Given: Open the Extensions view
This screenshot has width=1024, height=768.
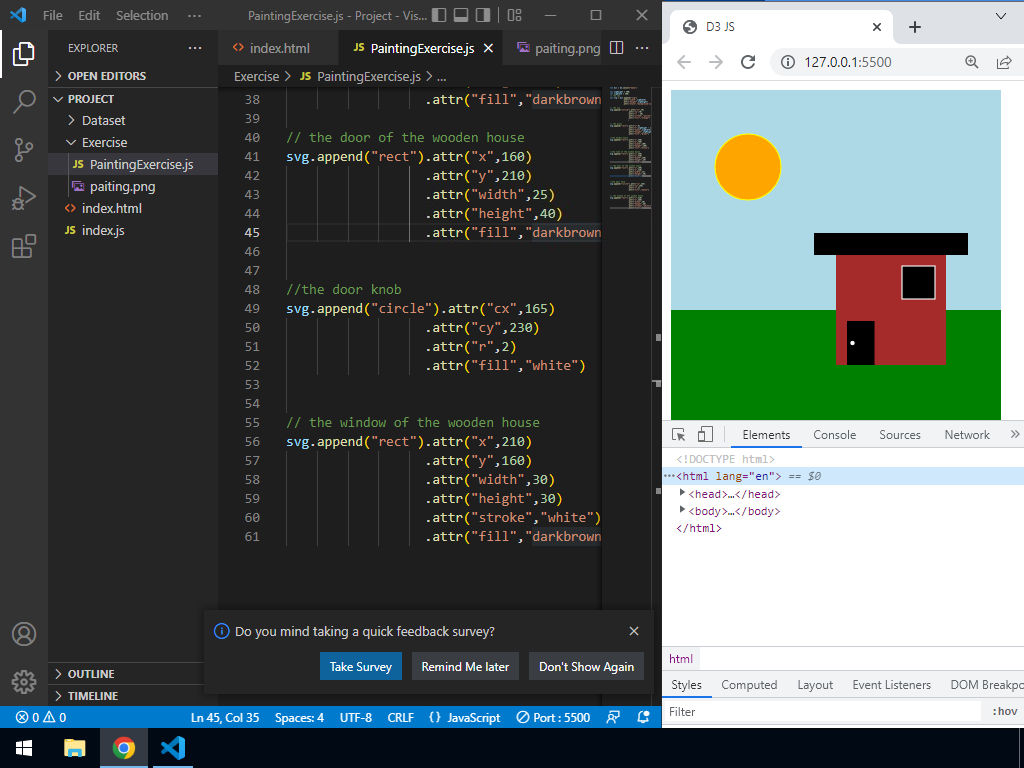Looking at the screenshot, I should pos(24,246).
